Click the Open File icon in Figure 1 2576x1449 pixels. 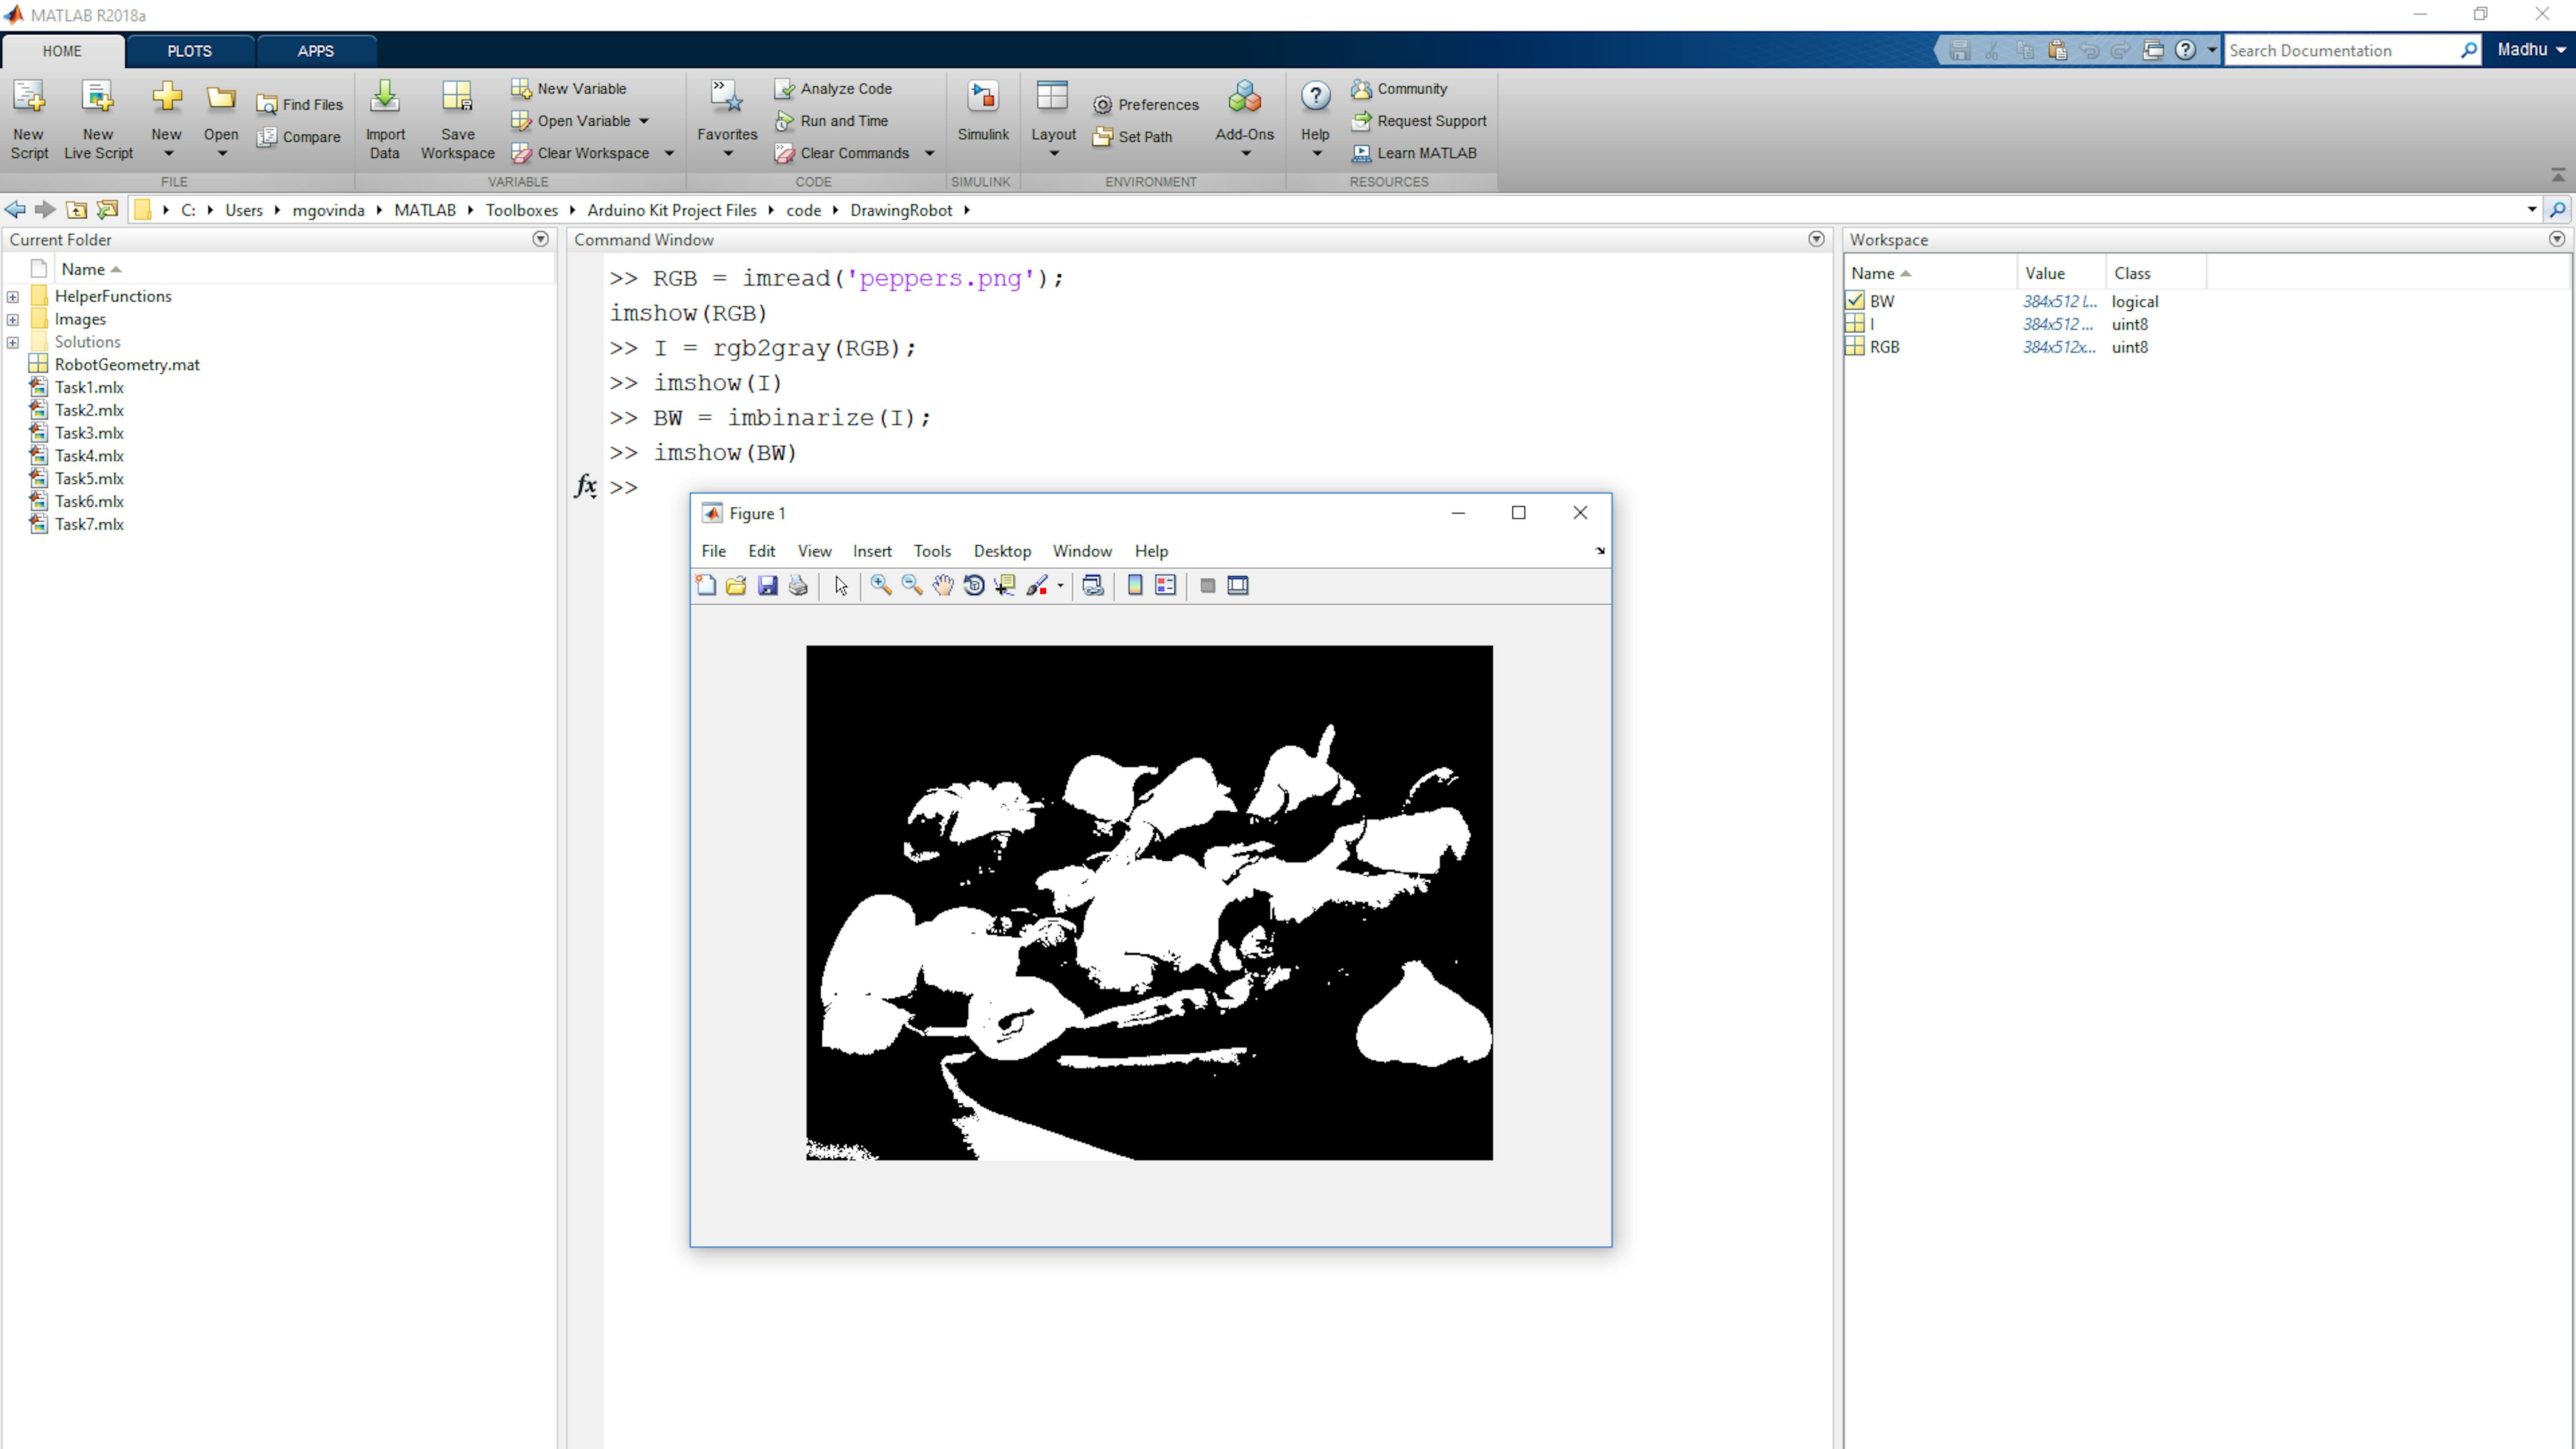[x=736, y=586]
